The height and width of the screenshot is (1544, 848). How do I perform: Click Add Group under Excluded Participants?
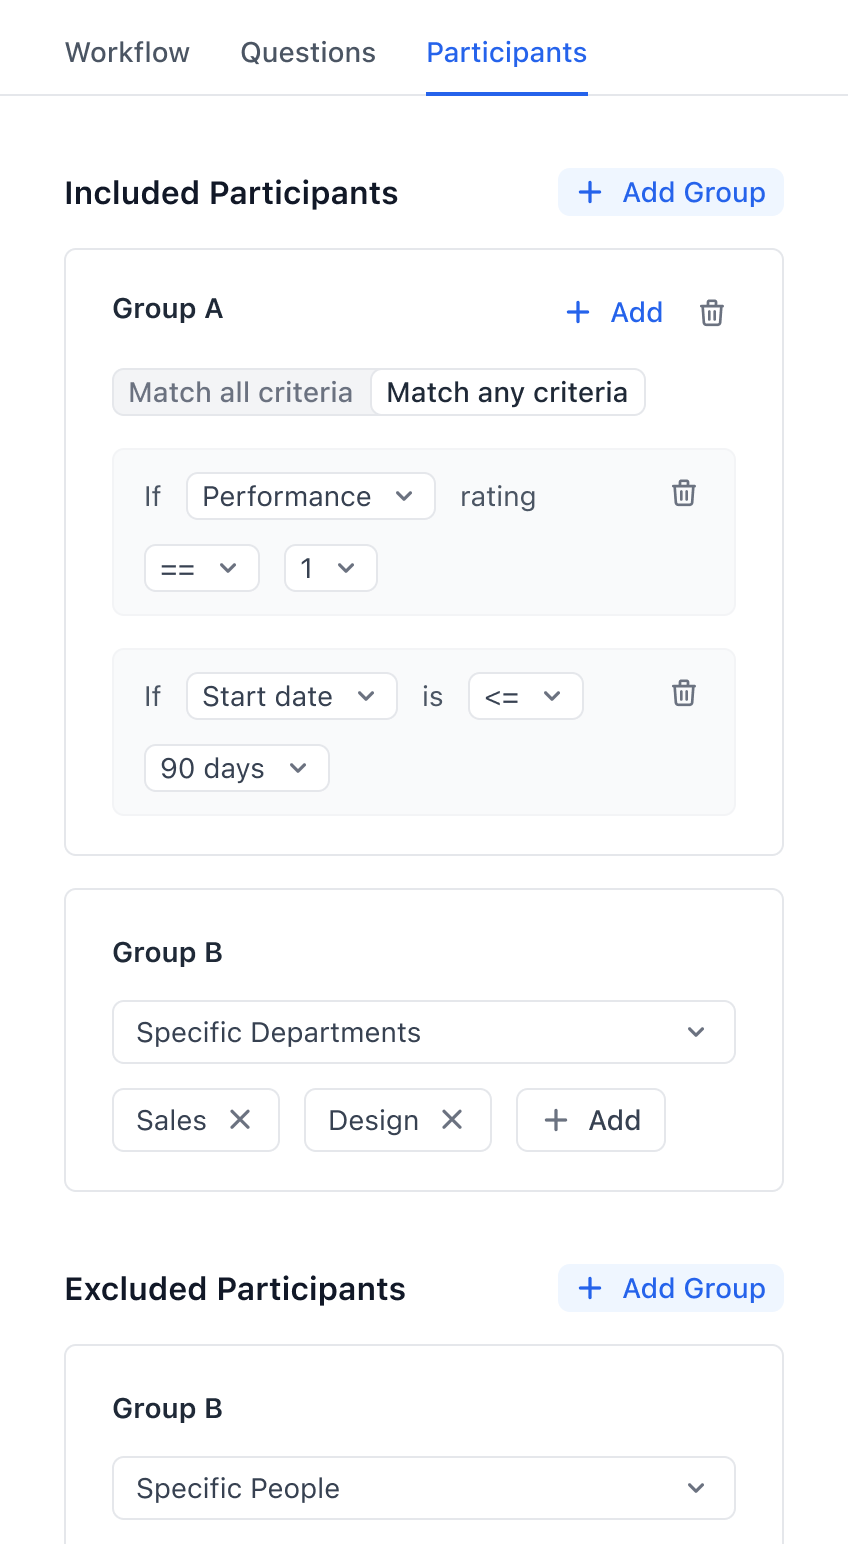[x=670, y=1288]
